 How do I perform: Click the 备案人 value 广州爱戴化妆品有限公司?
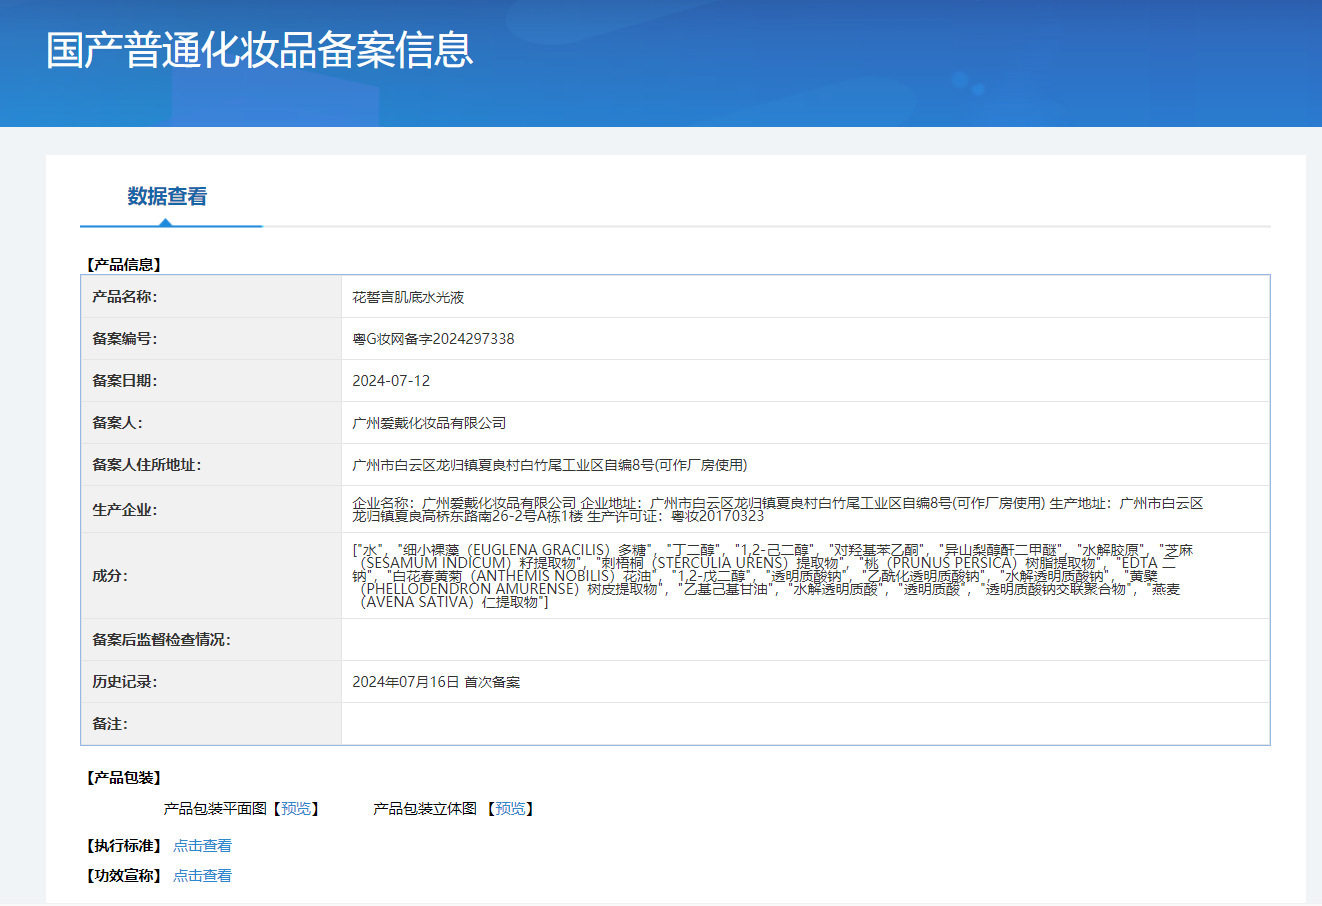429,423
